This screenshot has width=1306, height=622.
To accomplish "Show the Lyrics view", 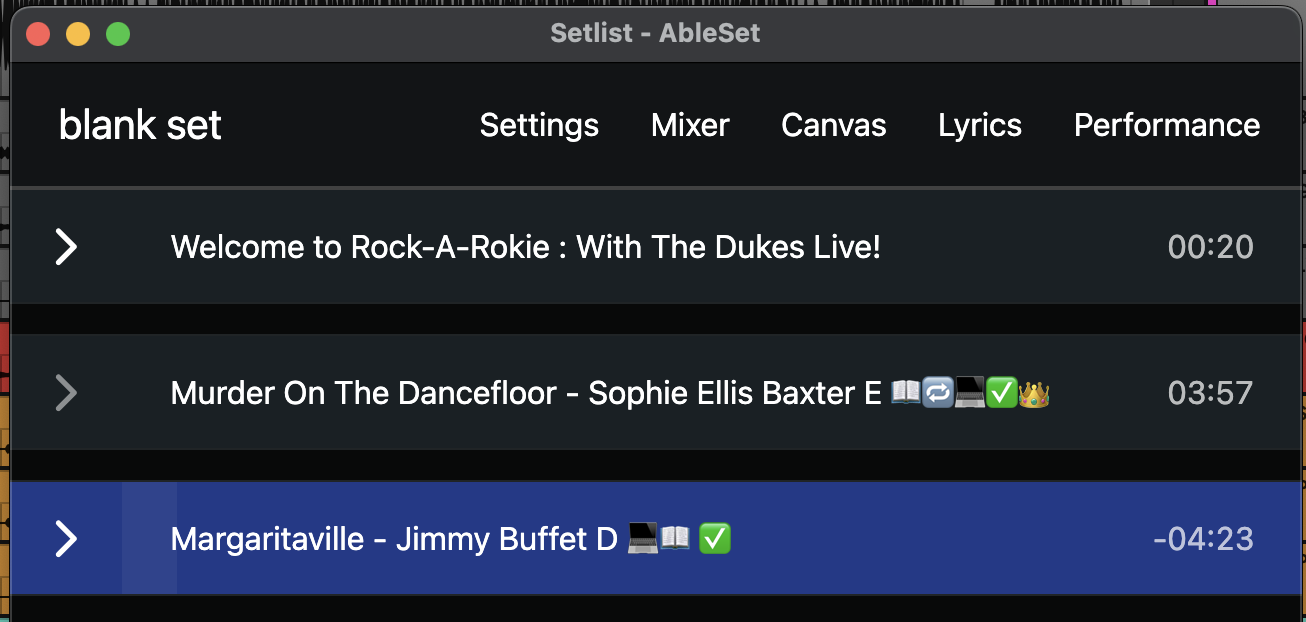I will click(980, 125).
